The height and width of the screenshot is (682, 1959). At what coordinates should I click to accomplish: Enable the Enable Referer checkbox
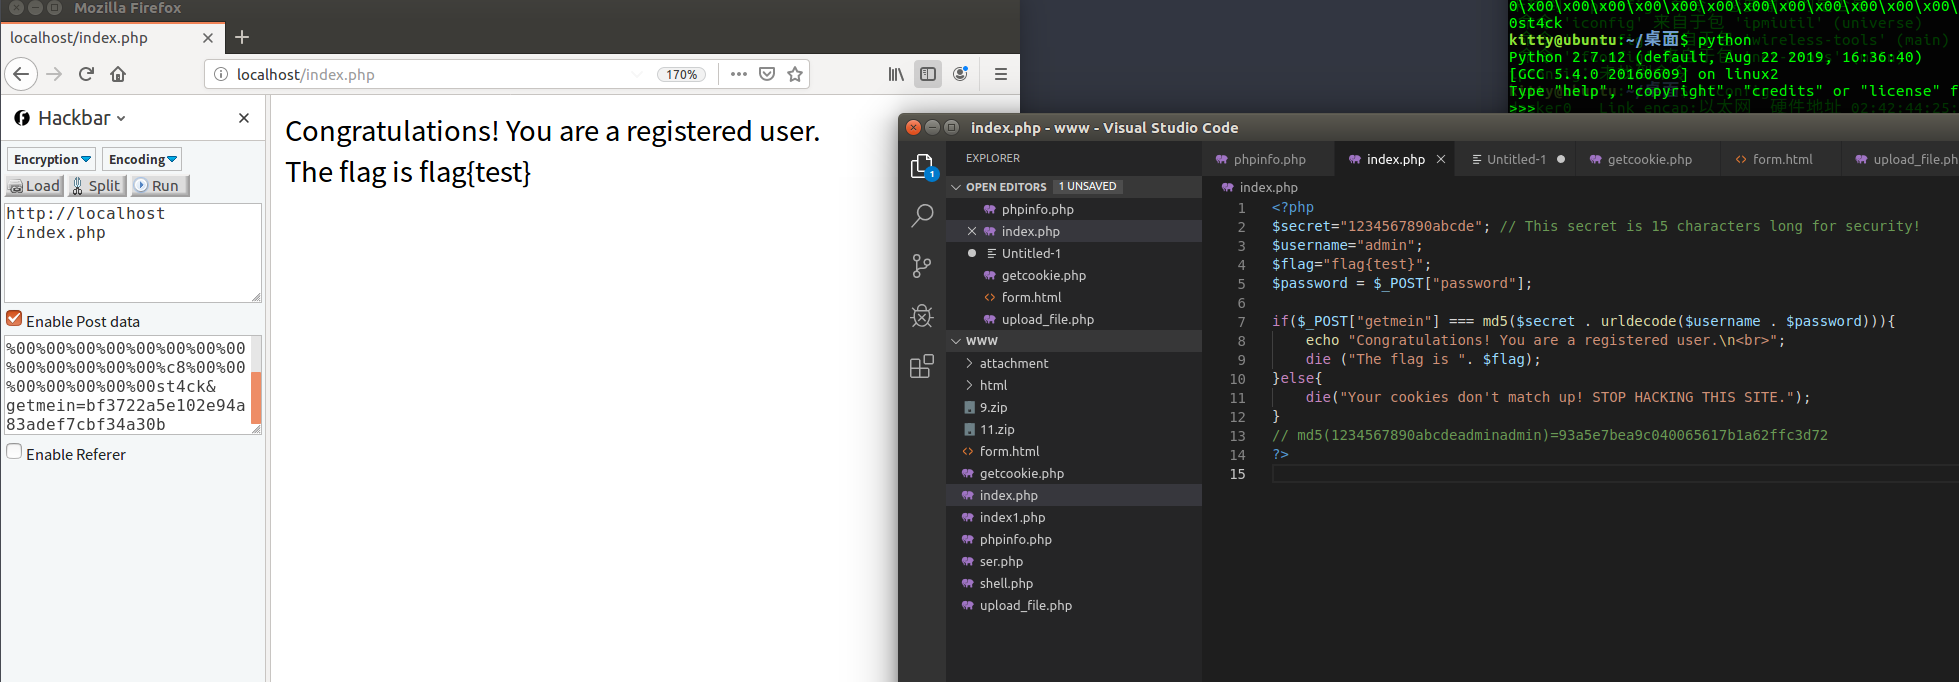coord(14,452)
